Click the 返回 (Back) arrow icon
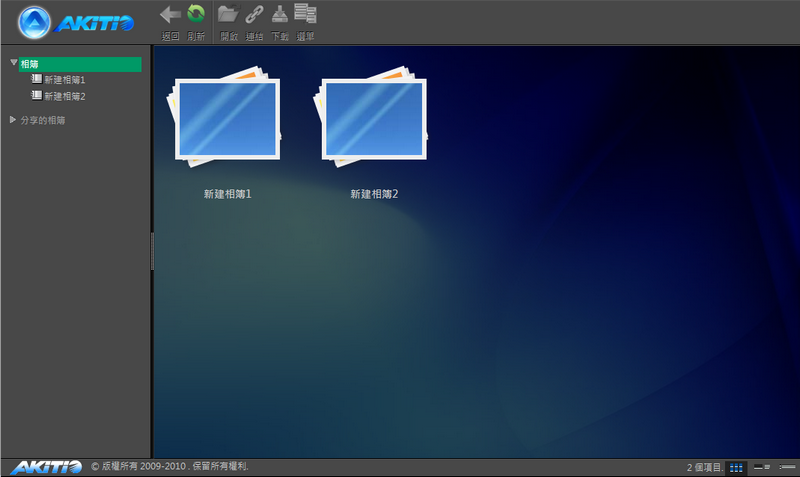This screenshot has width=800, height=477. point(170,15)
